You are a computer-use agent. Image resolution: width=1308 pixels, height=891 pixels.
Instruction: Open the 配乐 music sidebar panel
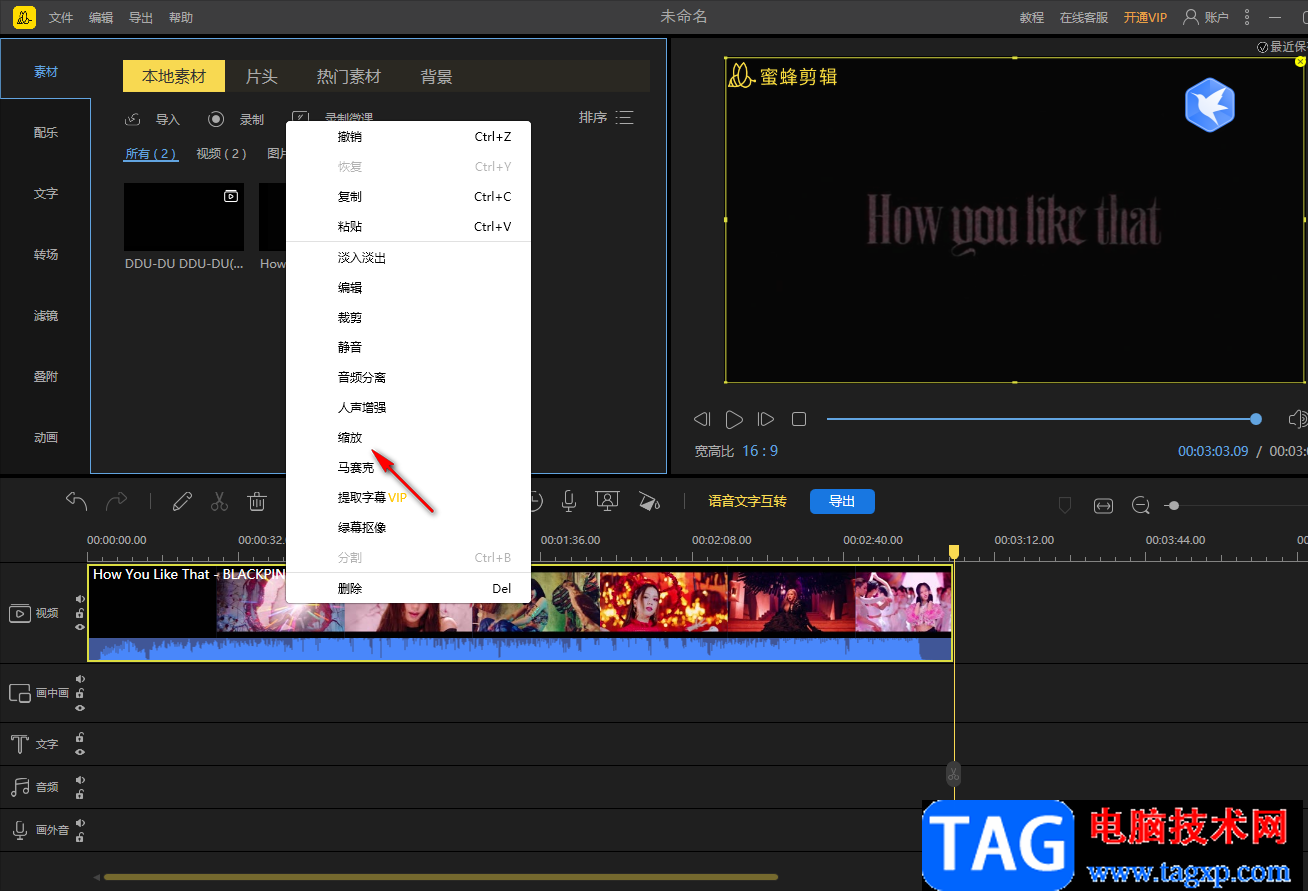coord(46,133)
